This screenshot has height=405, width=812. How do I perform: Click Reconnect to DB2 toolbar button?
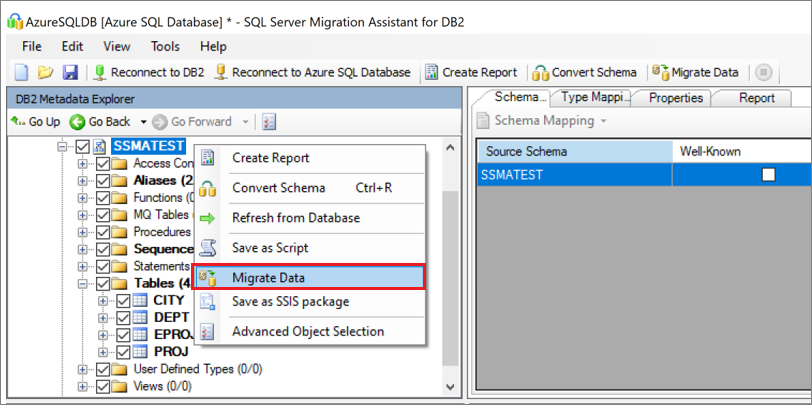[x=148, y=72]
